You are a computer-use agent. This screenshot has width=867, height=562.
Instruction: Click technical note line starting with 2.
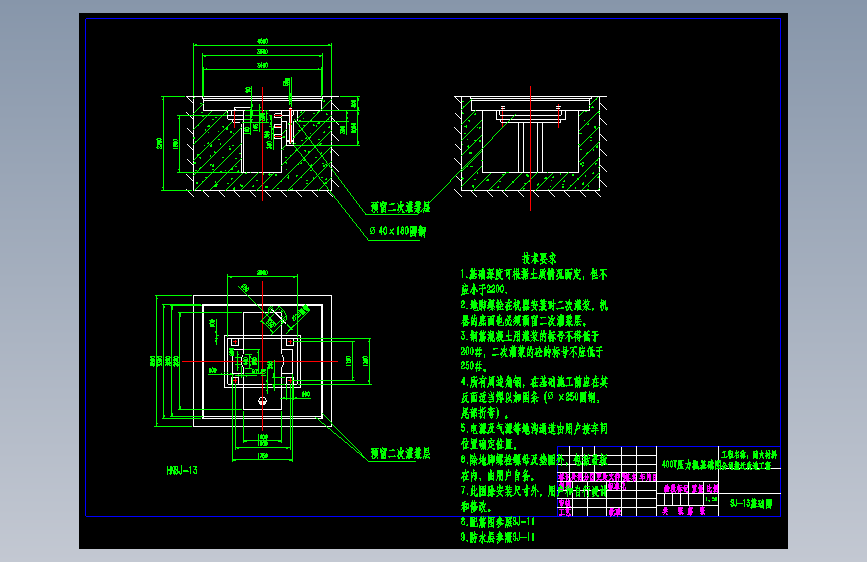[534, 305]
